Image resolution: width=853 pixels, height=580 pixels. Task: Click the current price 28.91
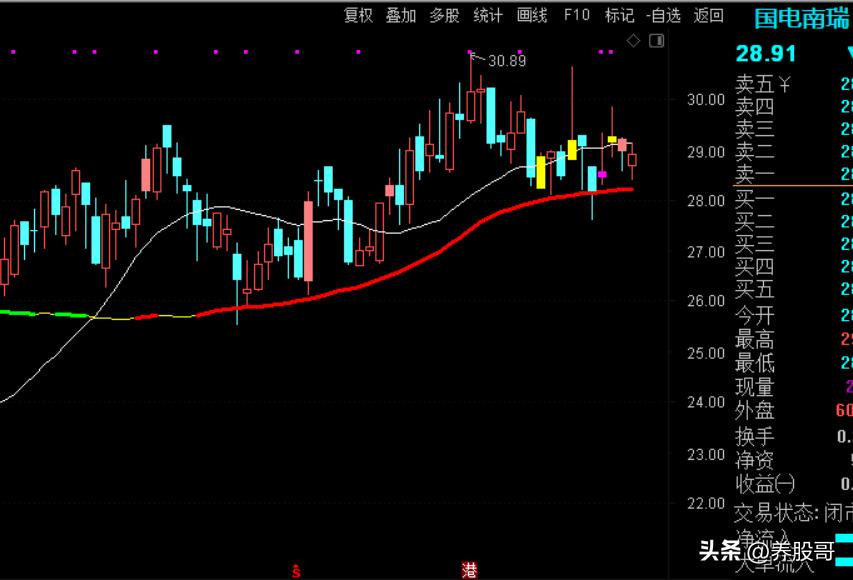click(x=765, y=53)
